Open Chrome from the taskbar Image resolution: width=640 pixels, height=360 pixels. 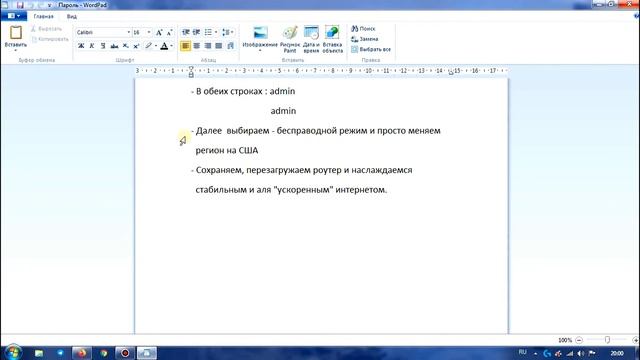(104, 353)
